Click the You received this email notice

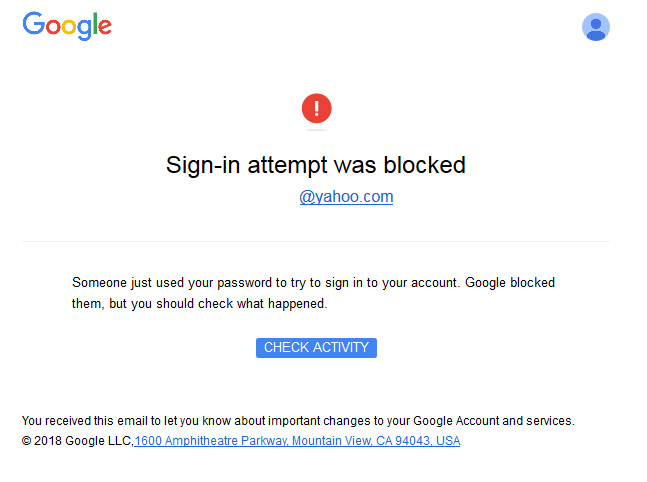click(298, 421)
